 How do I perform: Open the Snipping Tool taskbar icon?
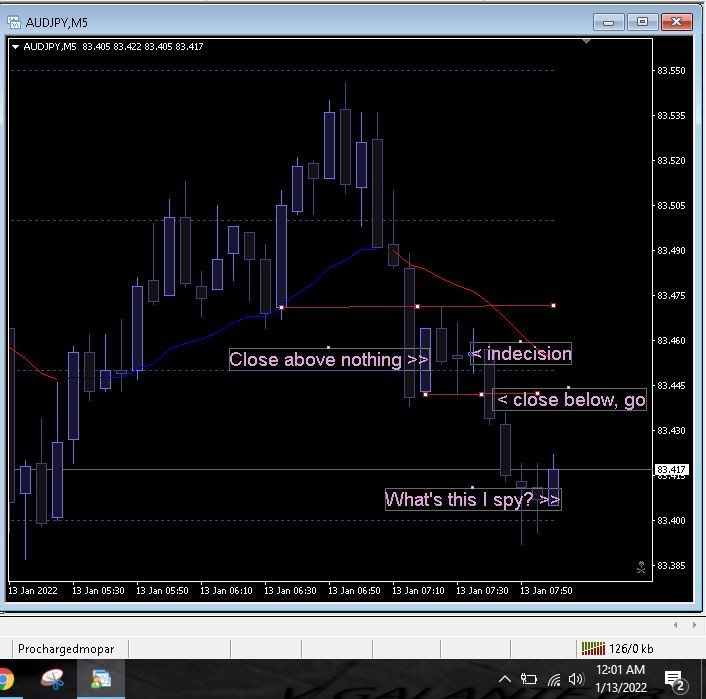pos(52,680)
